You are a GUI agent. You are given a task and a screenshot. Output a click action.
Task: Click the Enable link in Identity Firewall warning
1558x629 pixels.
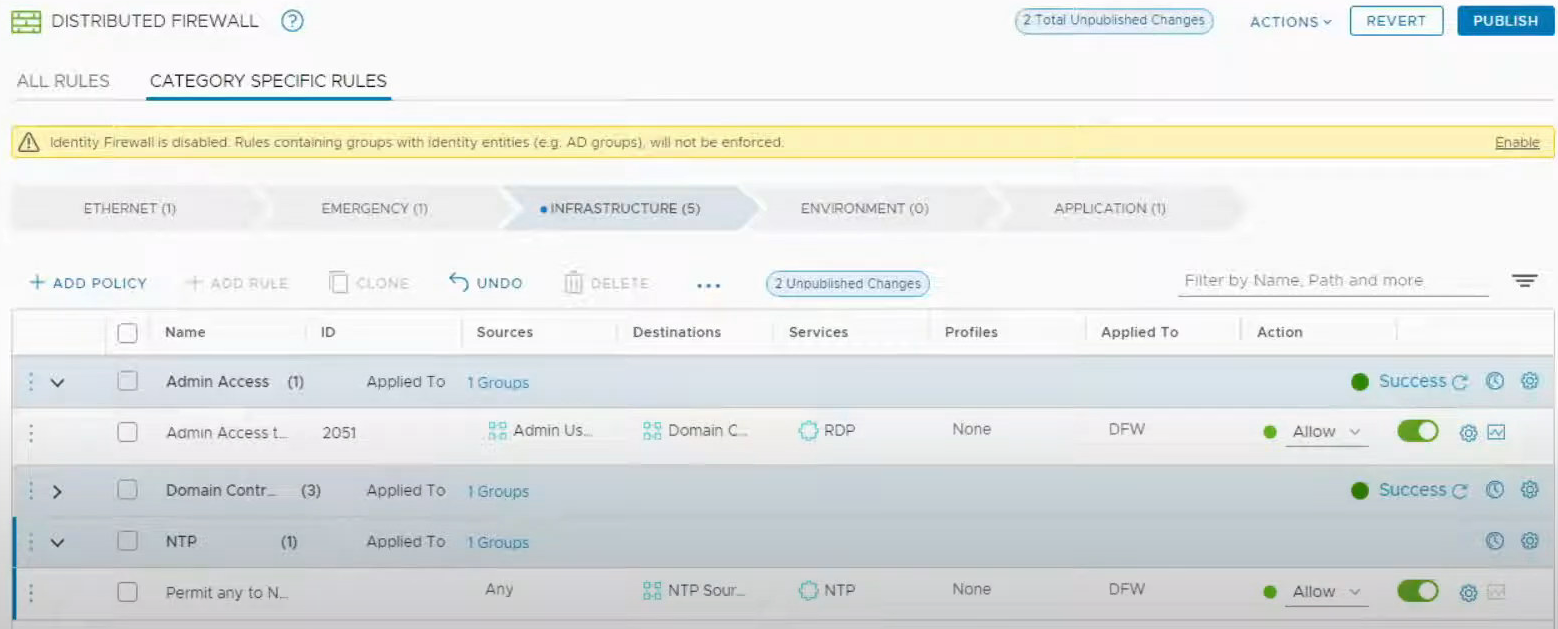pos(1516,142)
